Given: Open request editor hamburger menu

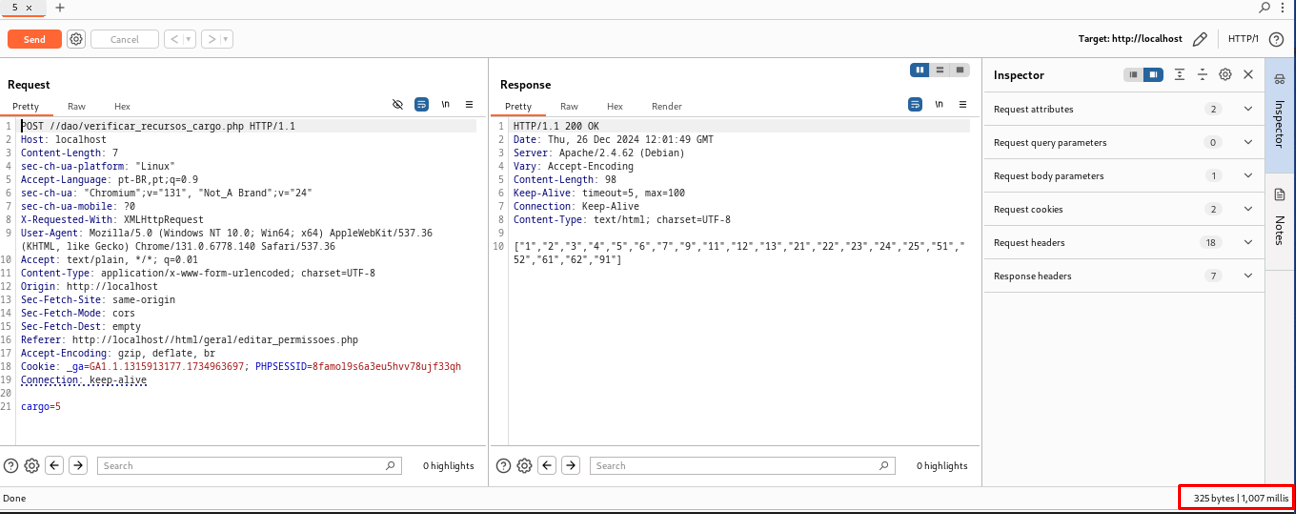Looking at the screenshot, I should pyautogui.click(x=469, y=104).
